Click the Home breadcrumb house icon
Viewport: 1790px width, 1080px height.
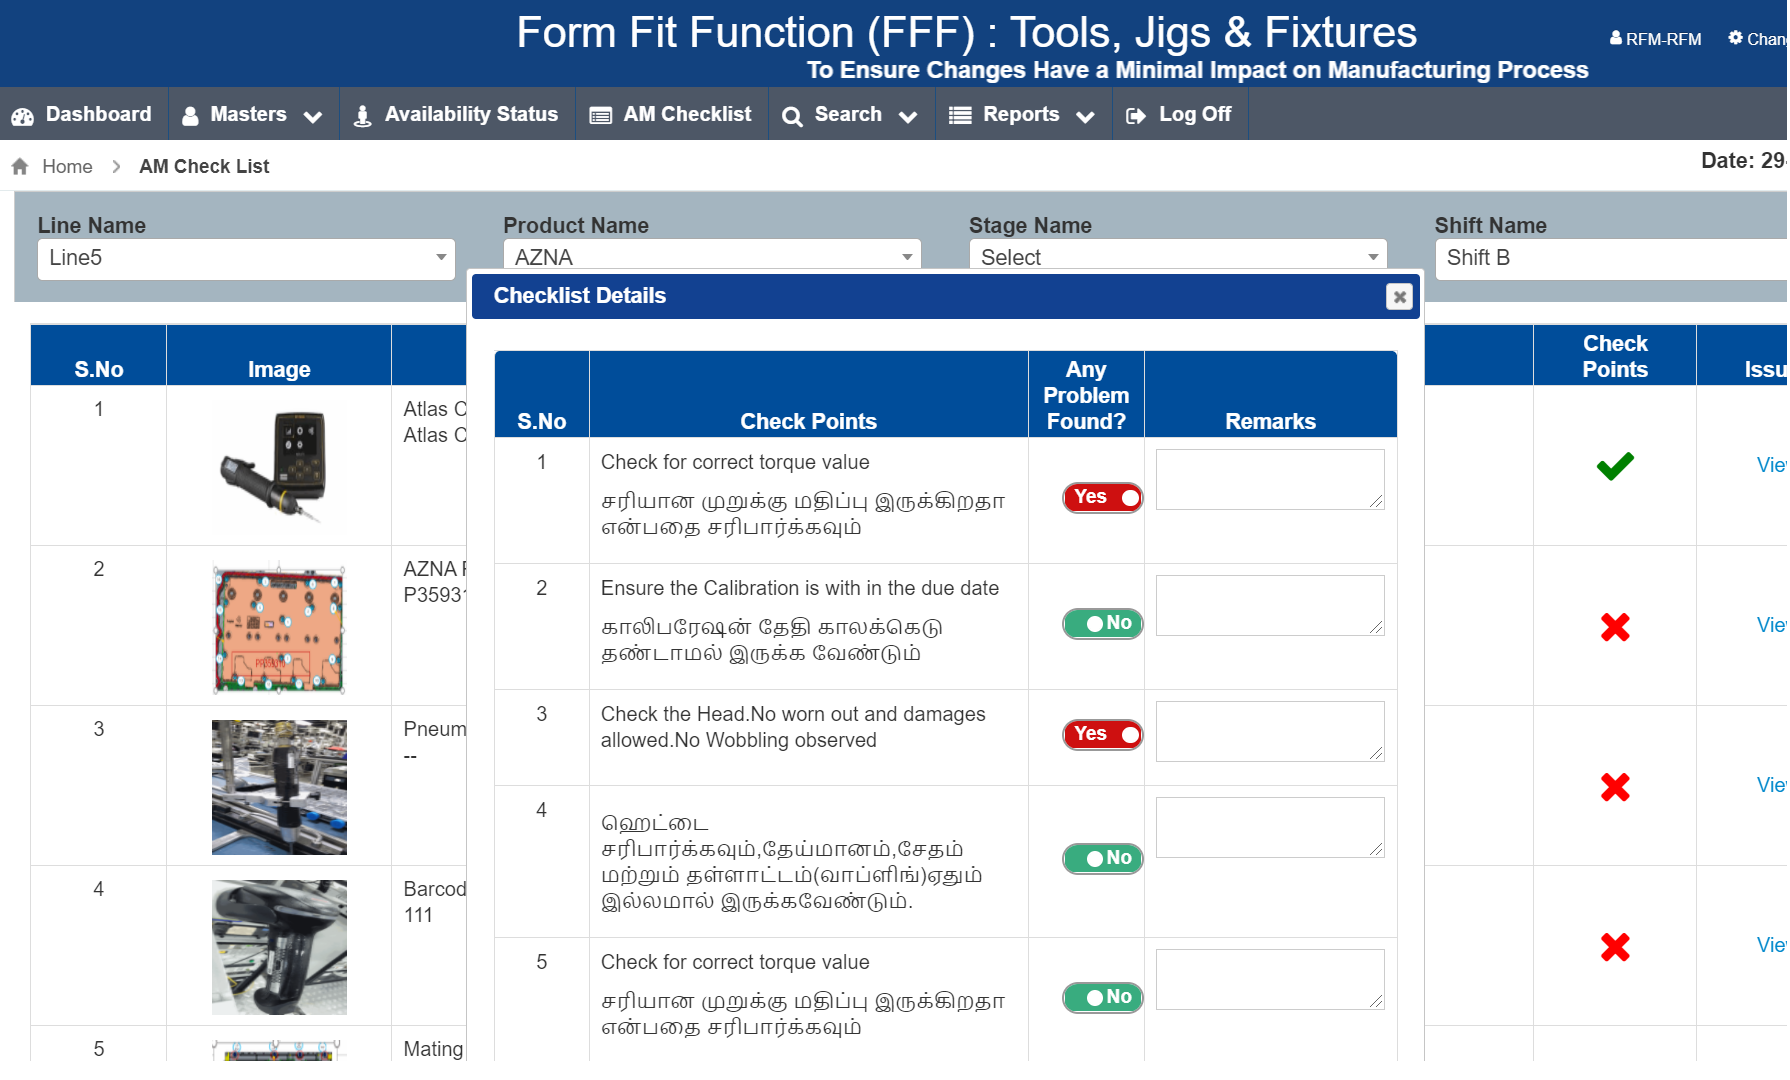[20, 166]
